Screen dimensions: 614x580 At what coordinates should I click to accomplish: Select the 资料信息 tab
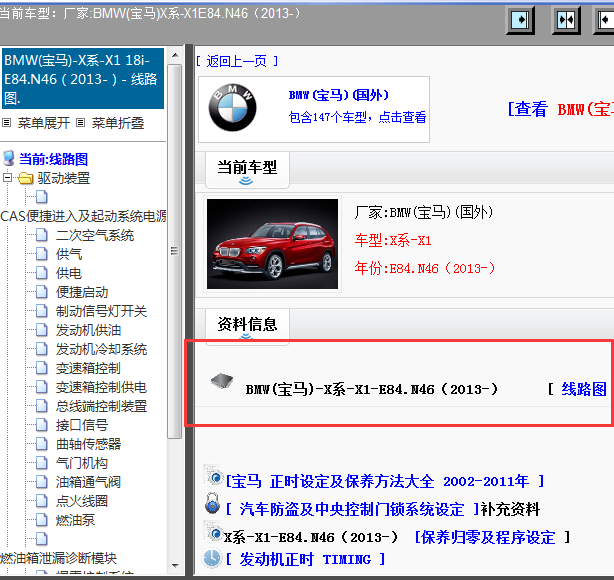(x=247, y=325)
